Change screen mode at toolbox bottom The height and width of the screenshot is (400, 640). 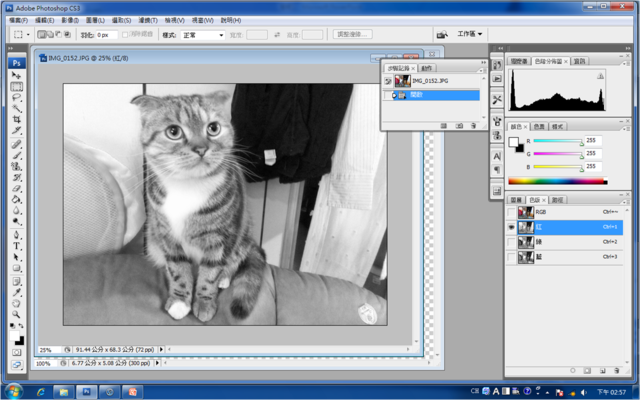coord(16,365)
